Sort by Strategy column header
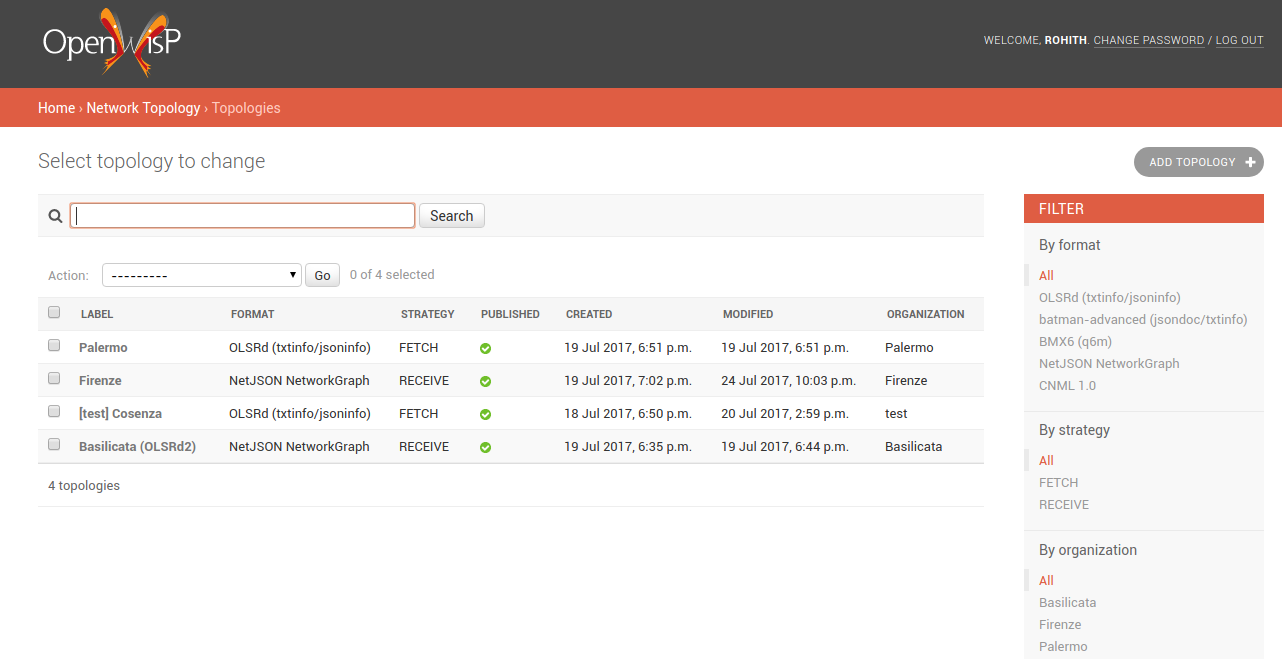The height and width of the screenshot is (659, 1282). click(x=428, y=314)
